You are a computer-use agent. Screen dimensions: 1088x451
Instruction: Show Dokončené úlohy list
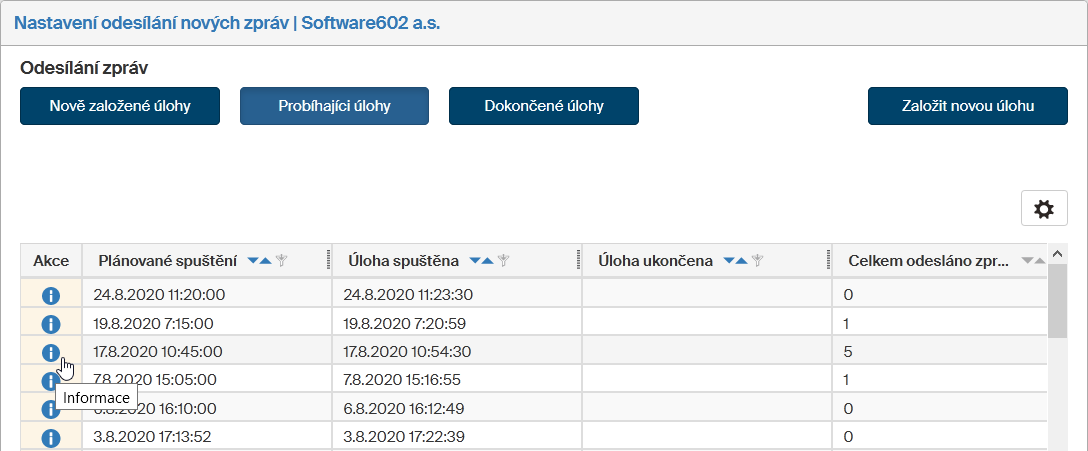click(543, 106)
